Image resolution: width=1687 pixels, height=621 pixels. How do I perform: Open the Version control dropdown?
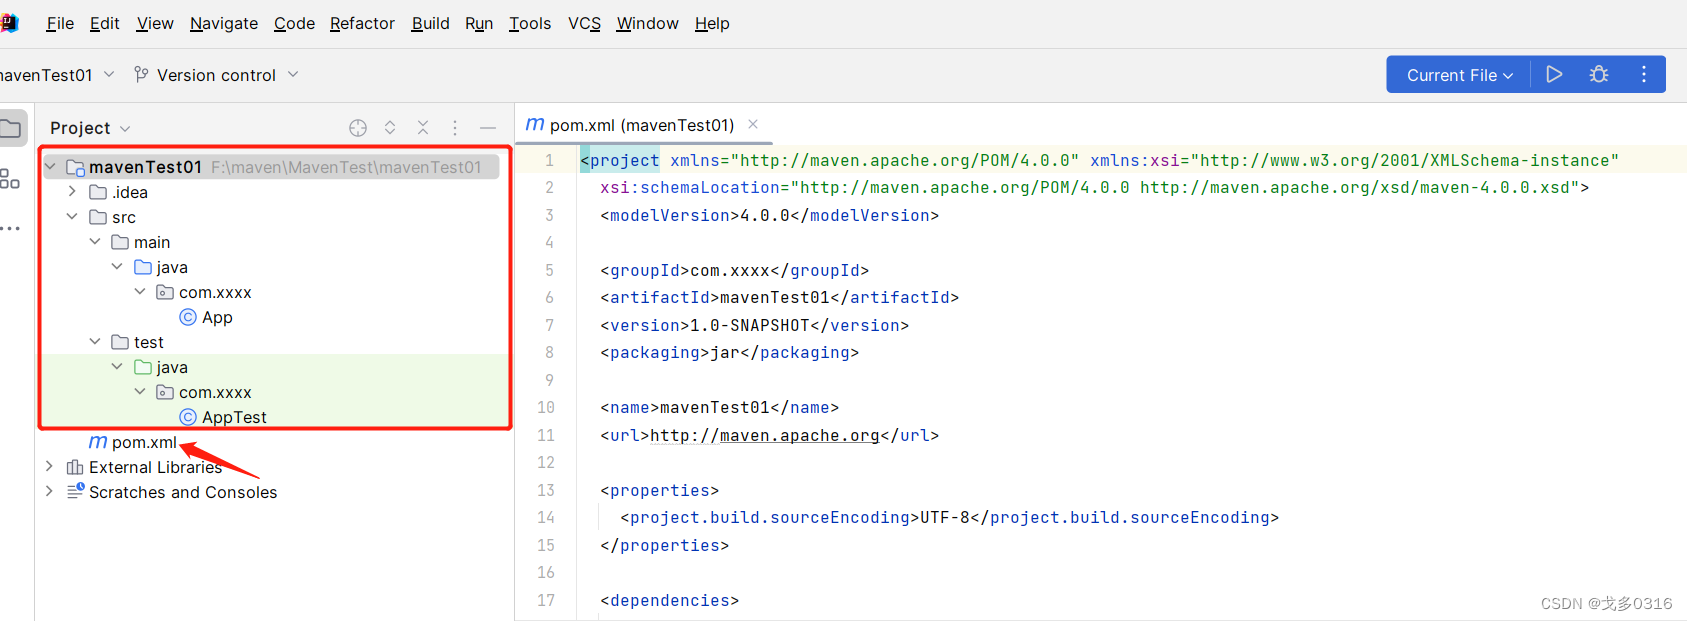pos(216,75)
